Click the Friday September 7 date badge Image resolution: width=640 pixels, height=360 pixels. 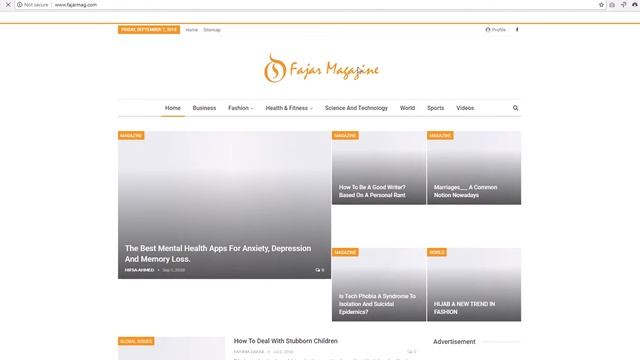click(x=149, y=30)
